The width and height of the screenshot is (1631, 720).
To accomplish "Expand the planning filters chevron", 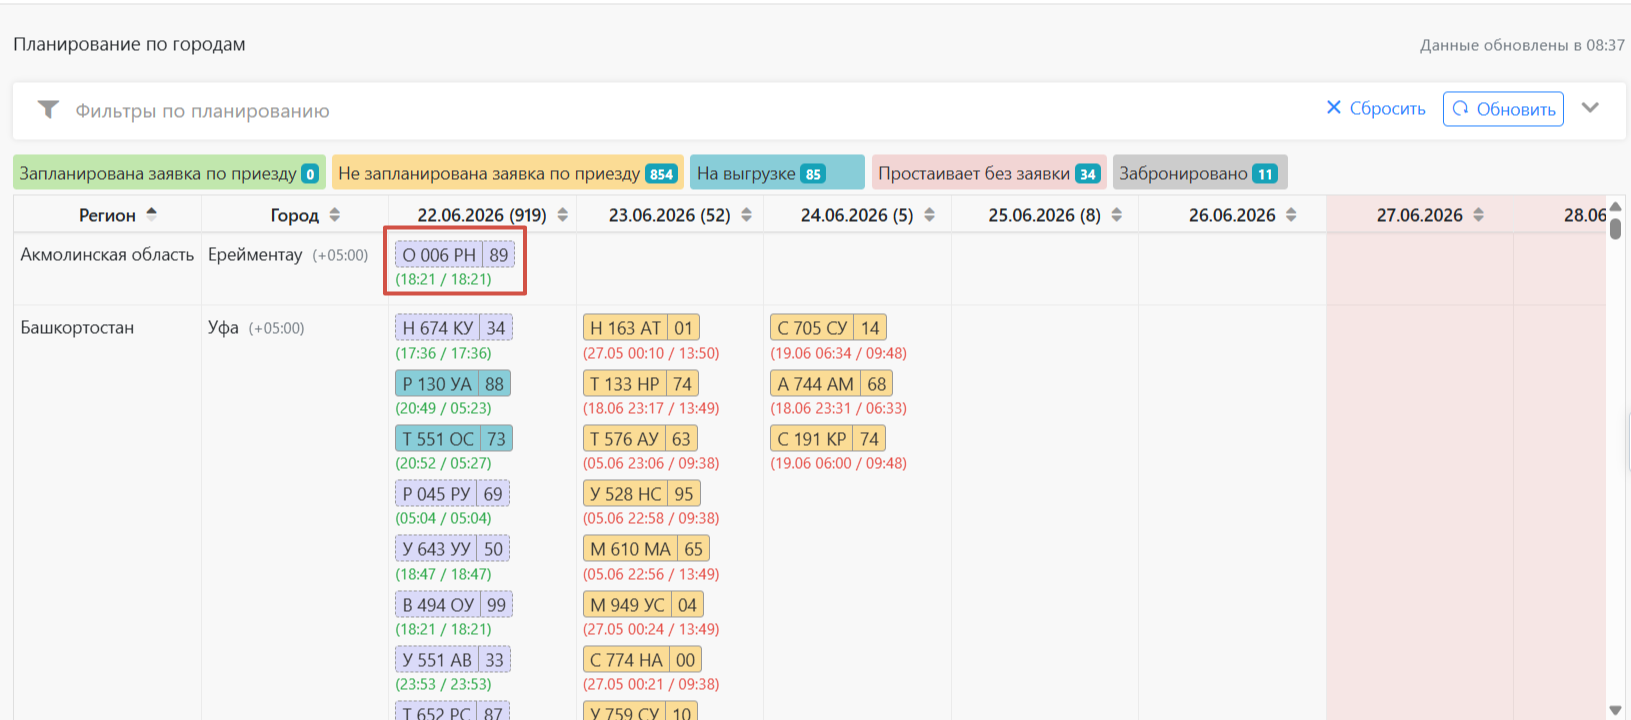I will coord(1590,108).
